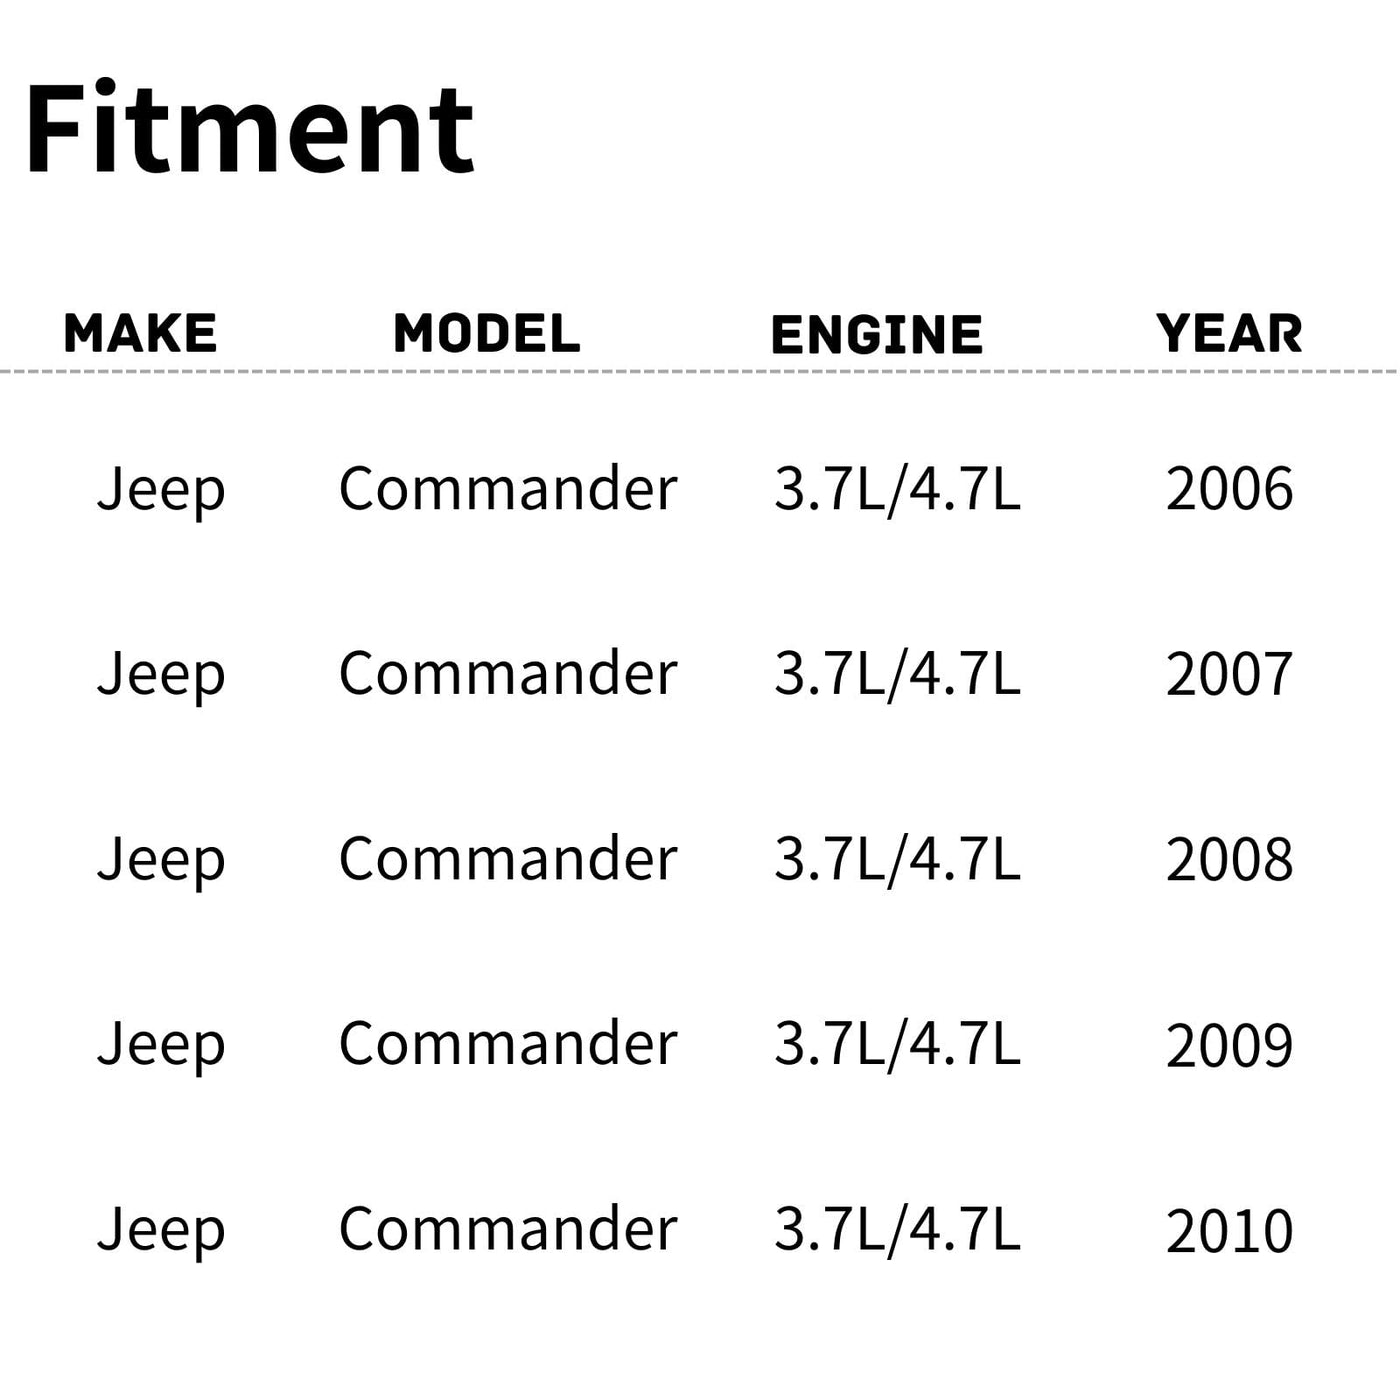Select the 3.7L/4.7L engine for 2008
1400x1400 pixels.
click(897, 860)
